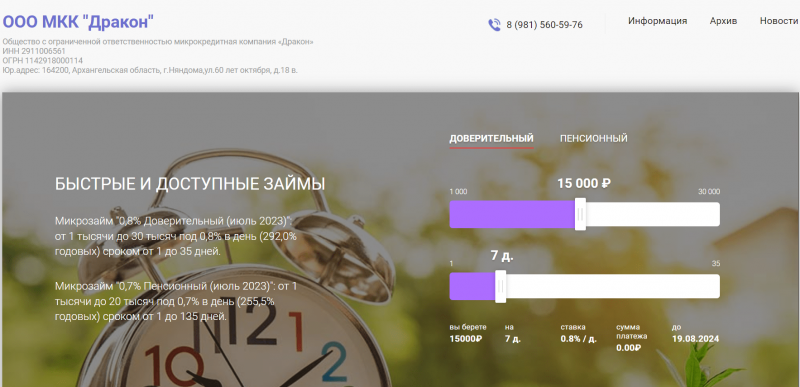Viewport: 800px width, 387px height.
Task: Select the Юр.адрес line
Action: click(150, 70)
